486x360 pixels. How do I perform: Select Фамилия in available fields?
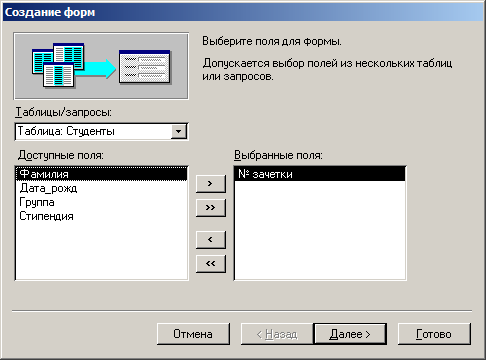pyautogui.click(x=101, y=174)
